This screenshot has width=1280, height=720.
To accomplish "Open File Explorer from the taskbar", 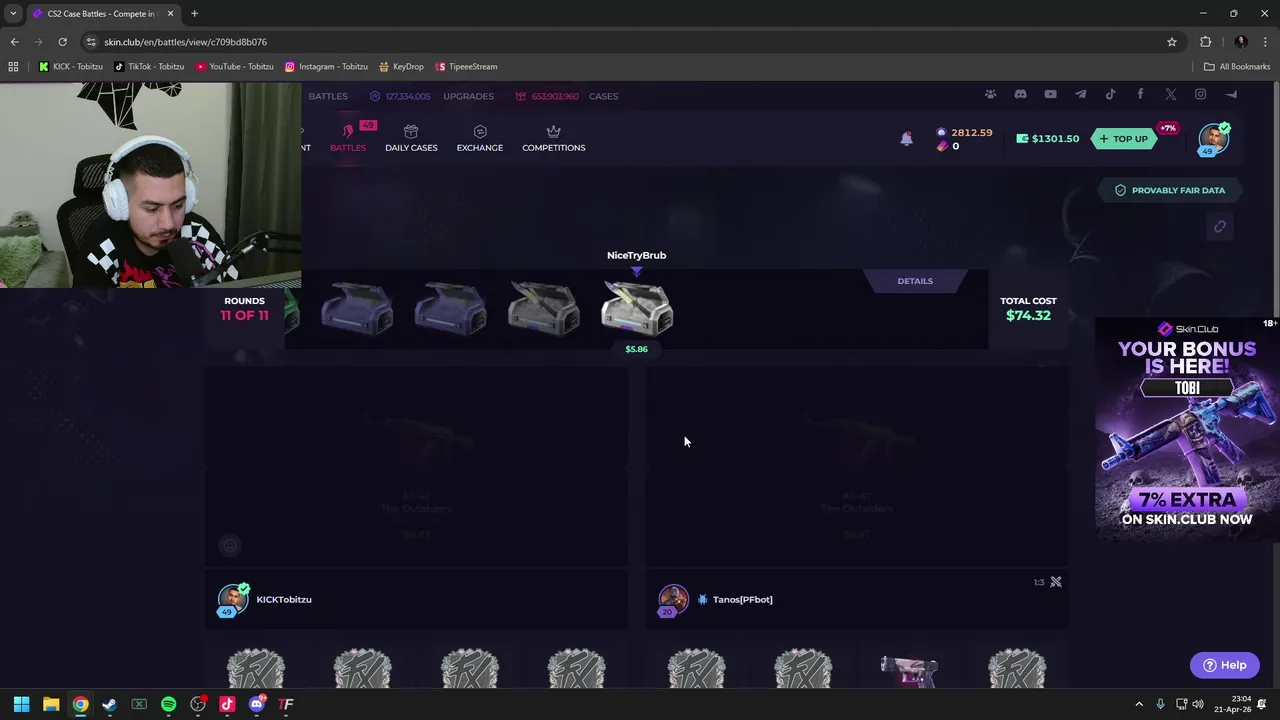I will pos(51,704).
